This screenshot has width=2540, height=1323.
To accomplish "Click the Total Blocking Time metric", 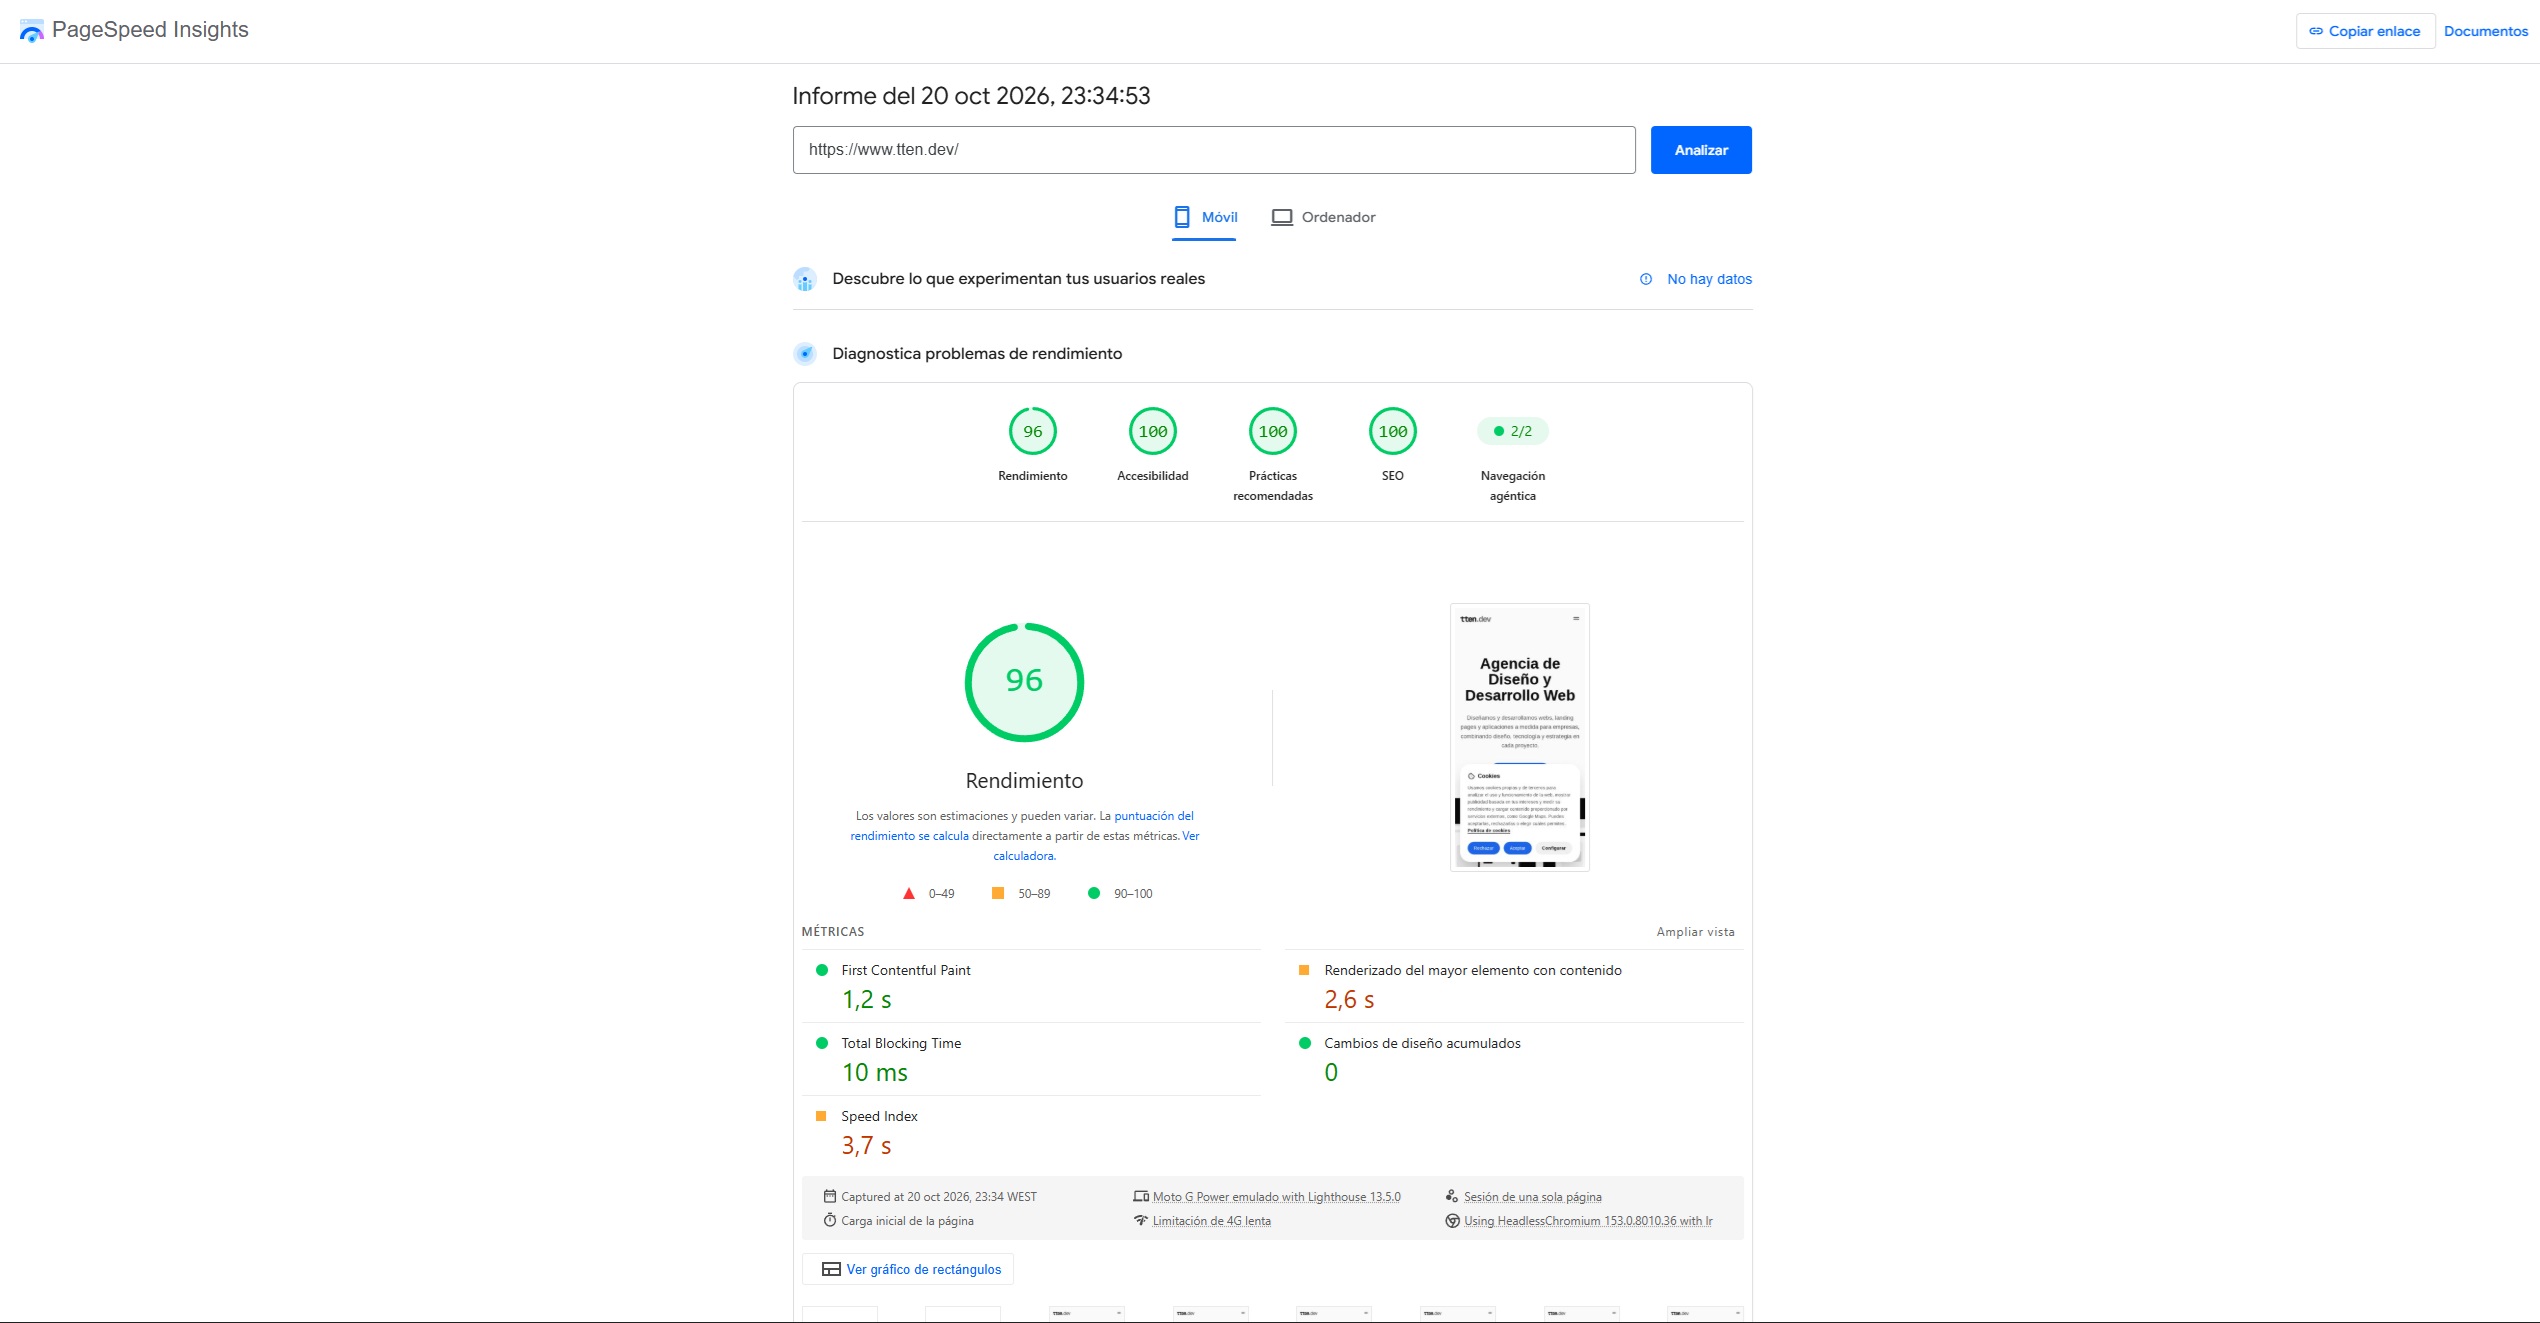I will pos(1031,1058).
